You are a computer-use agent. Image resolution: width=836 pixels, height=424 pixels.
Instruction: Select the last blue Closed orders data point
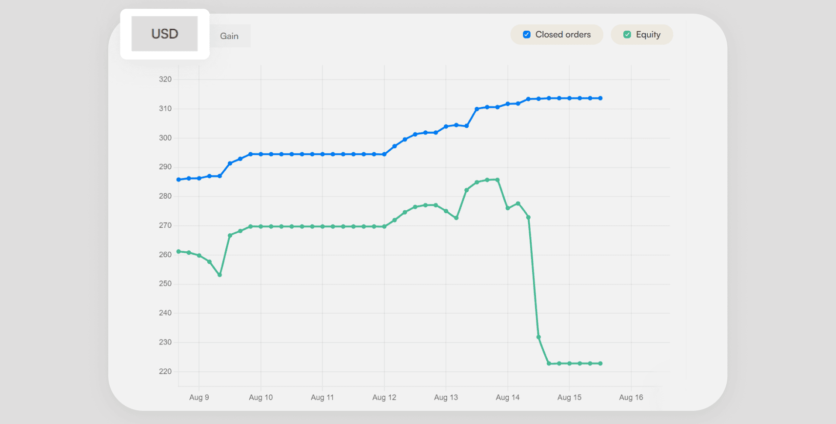coord(600,98)
